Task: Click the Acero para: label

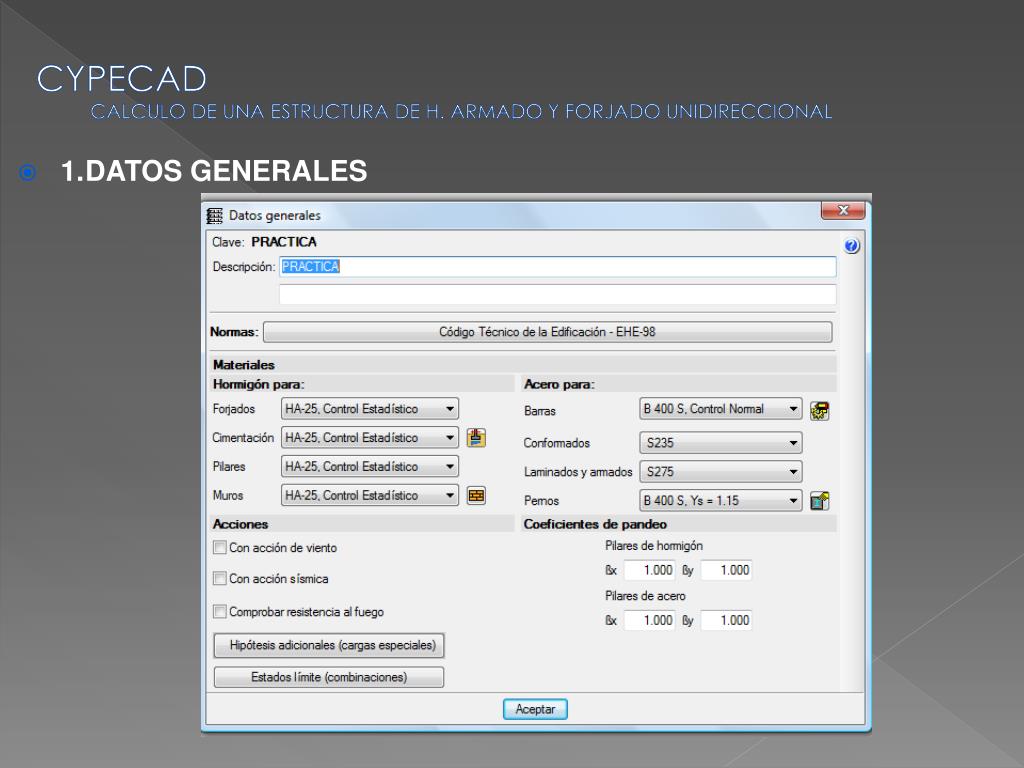Action: point(559,385)
